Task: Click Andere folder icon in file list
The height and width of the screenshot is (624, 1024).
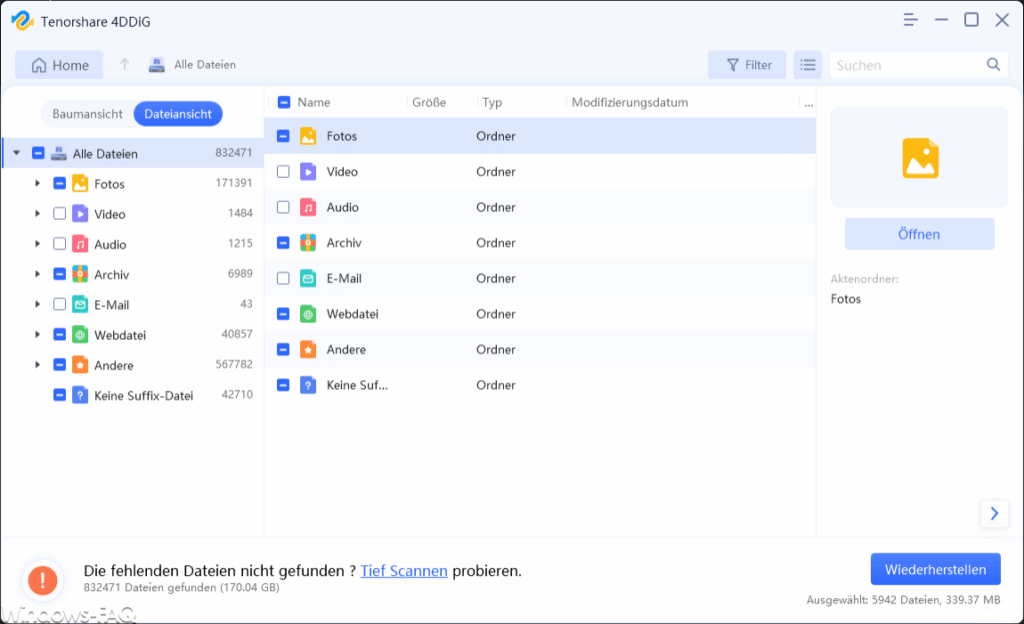Action: click(x=308, y=349)
